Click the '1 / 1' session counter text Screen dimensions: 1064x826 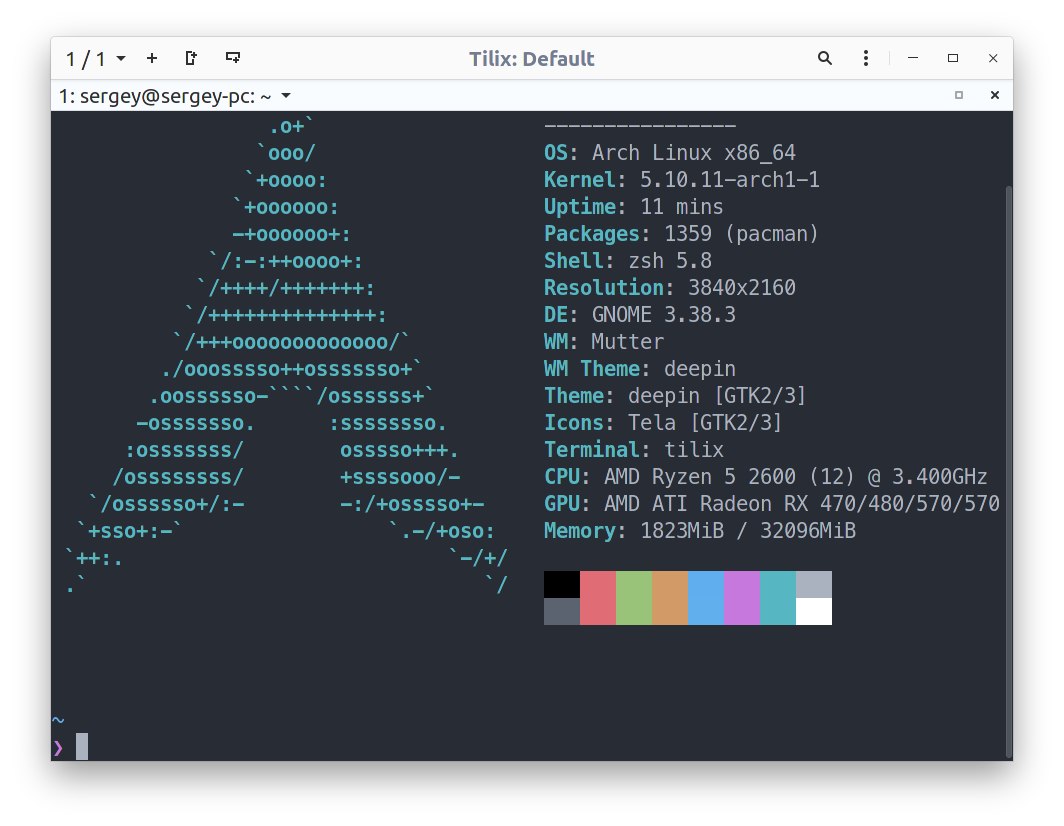pyautogui.click(x=86, y=59)
